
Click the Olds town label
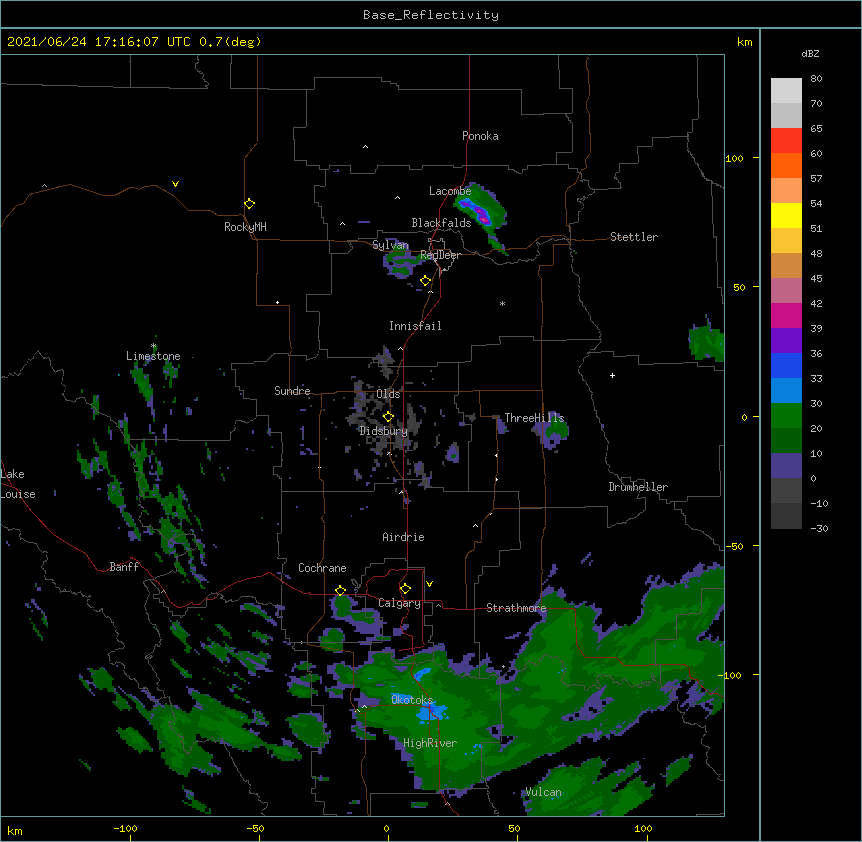click(x=388, y=394)
